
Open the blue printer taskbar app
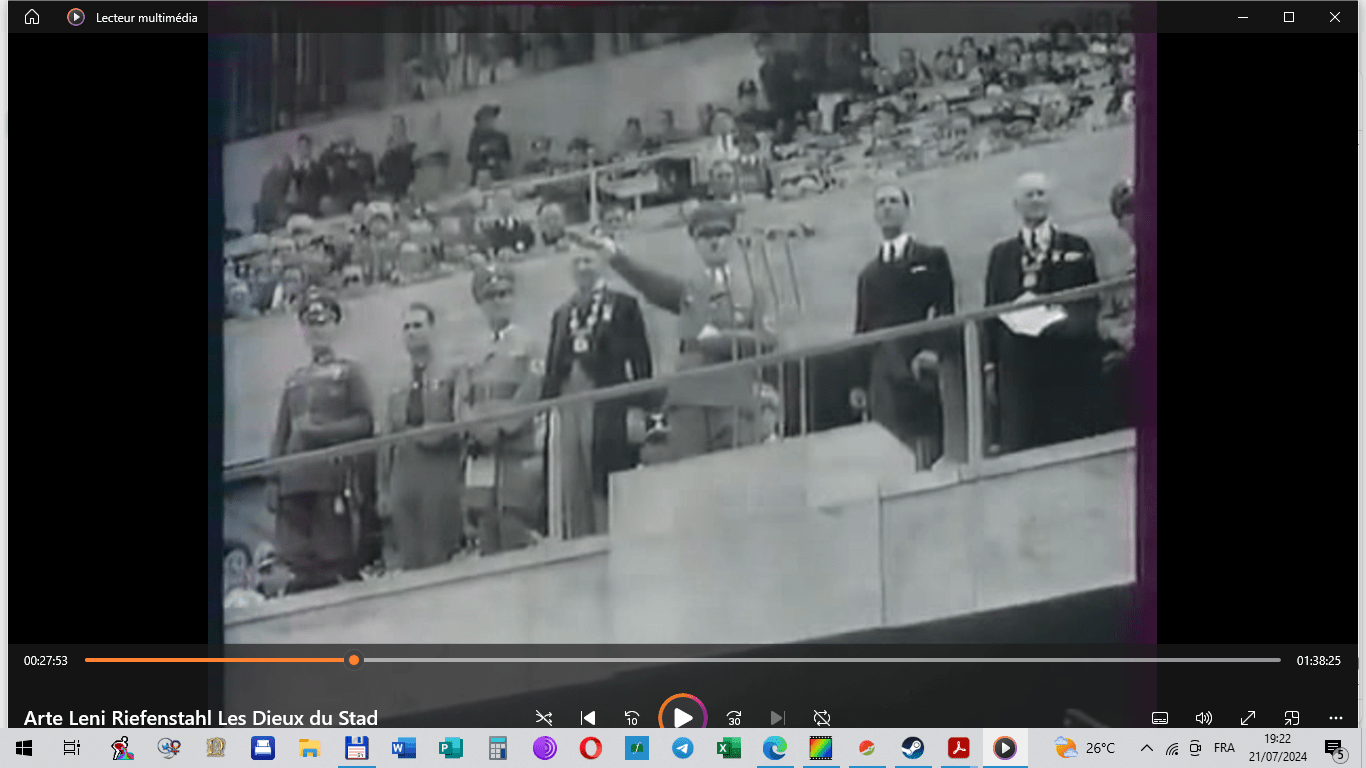click(x=262, y=747)
